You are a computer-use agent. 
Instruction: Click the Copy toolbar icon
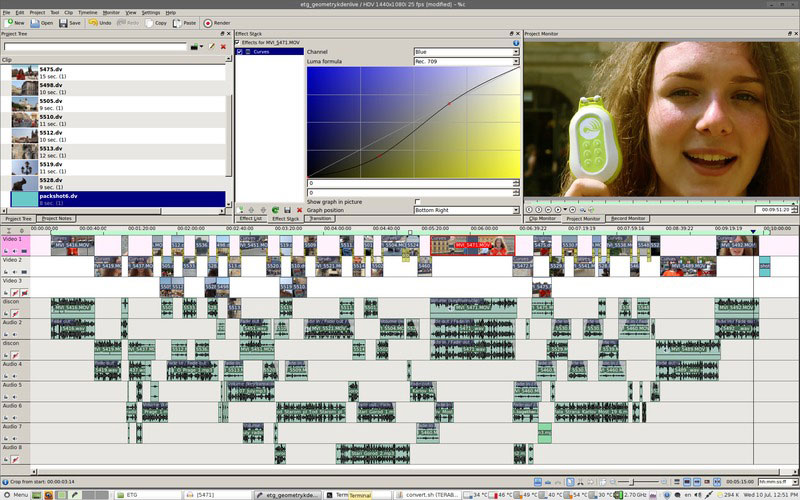tap(154, 22)
